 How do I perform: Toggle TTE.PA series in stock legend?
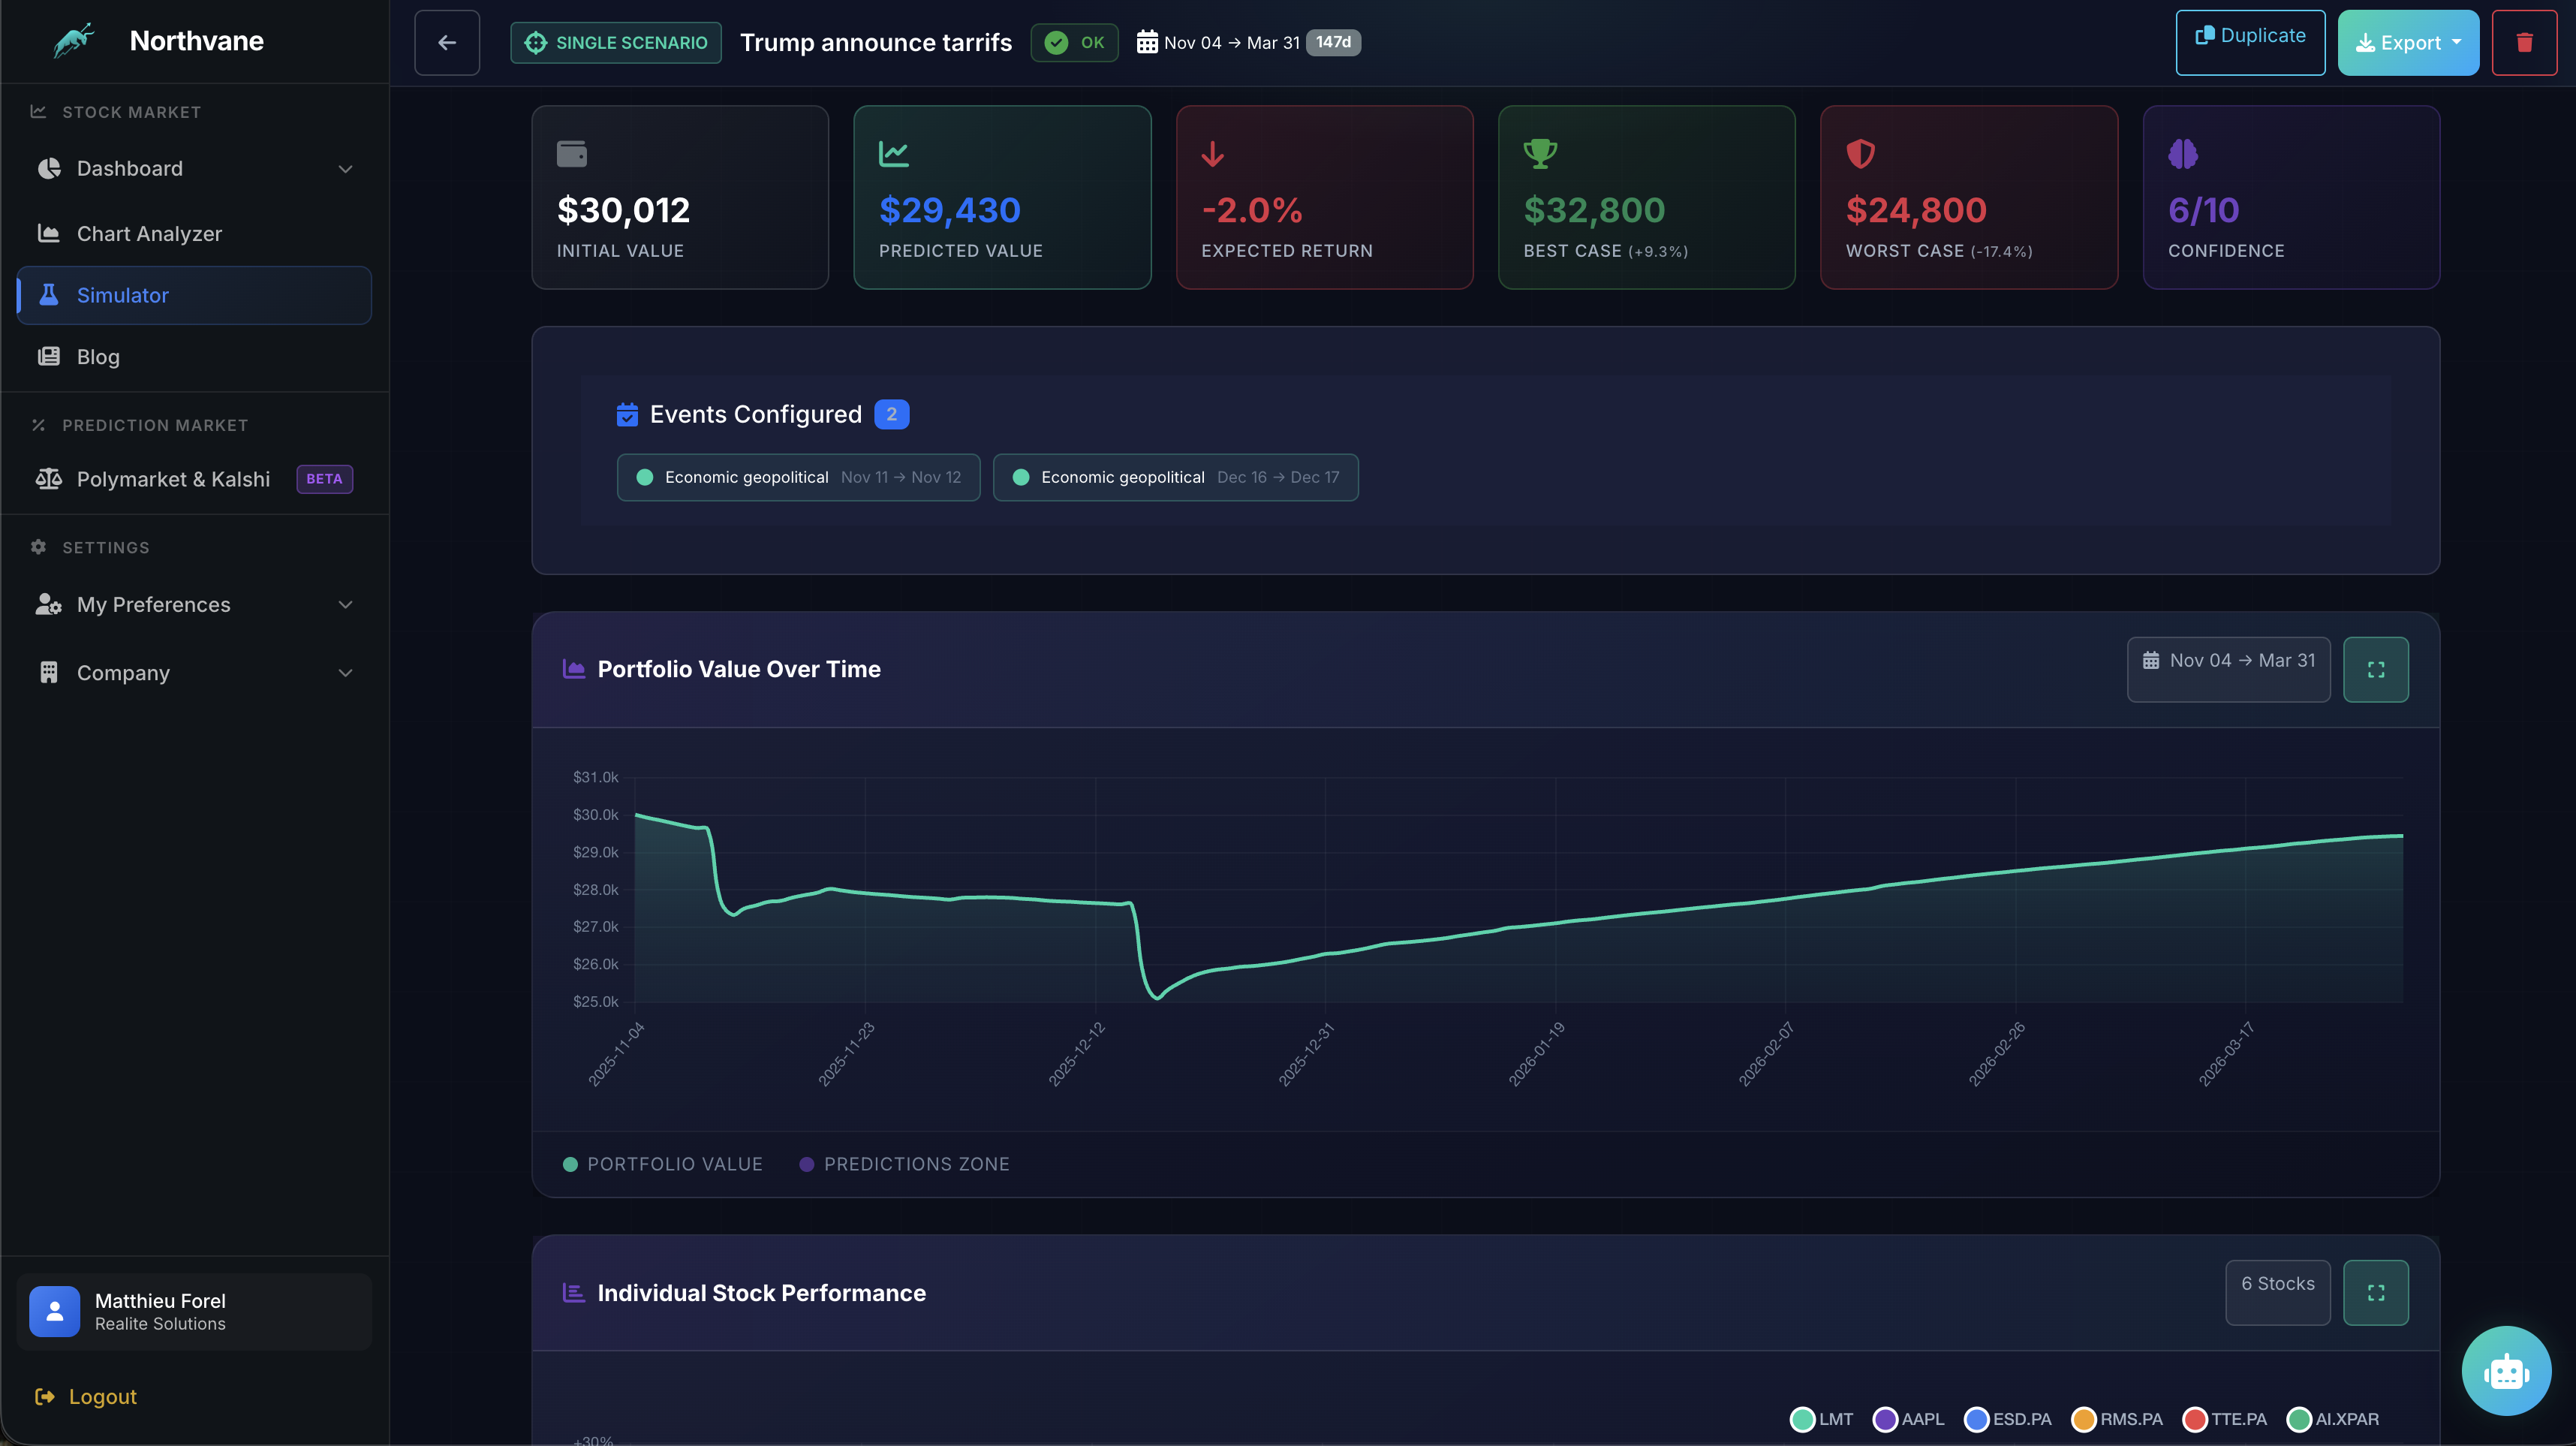[x=2225, y=1419]
